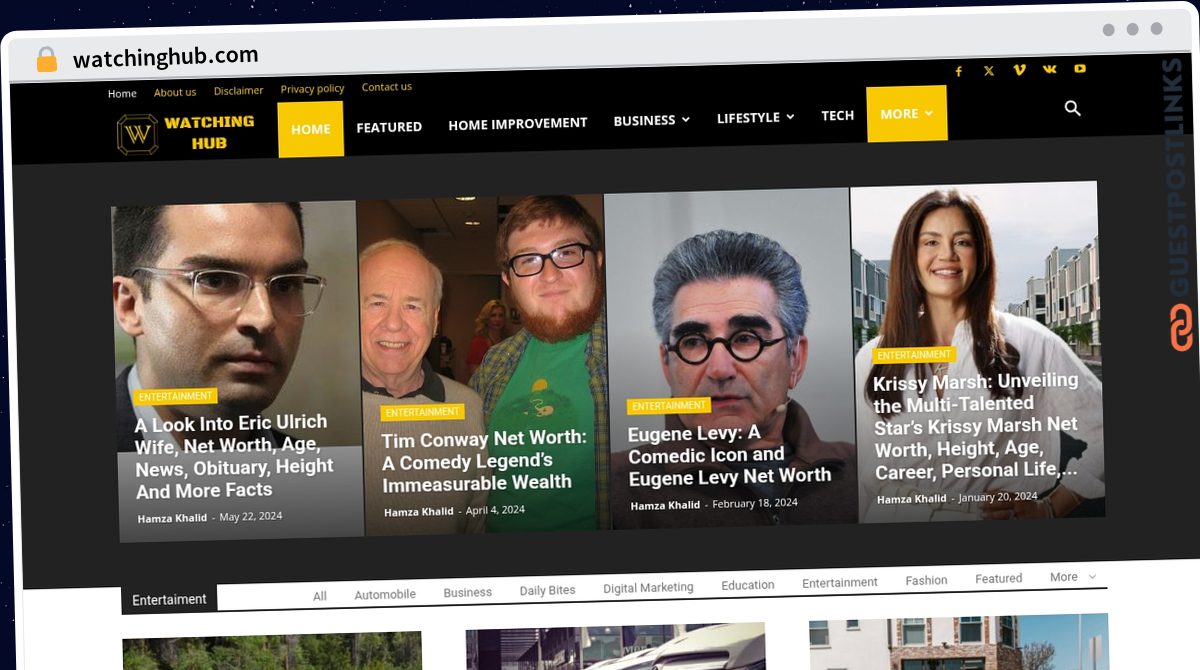This screenshot has height=670, width=1200.
Task: Open the YouTube social icon
Action: [x=1080, y=69]
